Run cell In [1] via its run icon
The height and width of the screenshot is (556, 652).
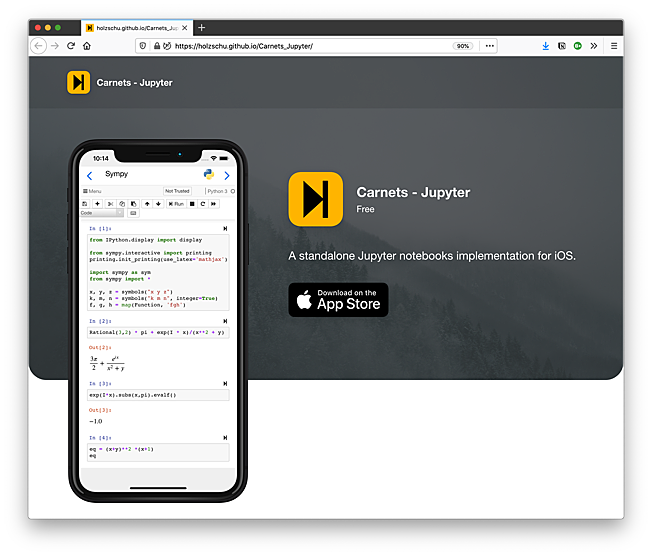coord(225,229)
